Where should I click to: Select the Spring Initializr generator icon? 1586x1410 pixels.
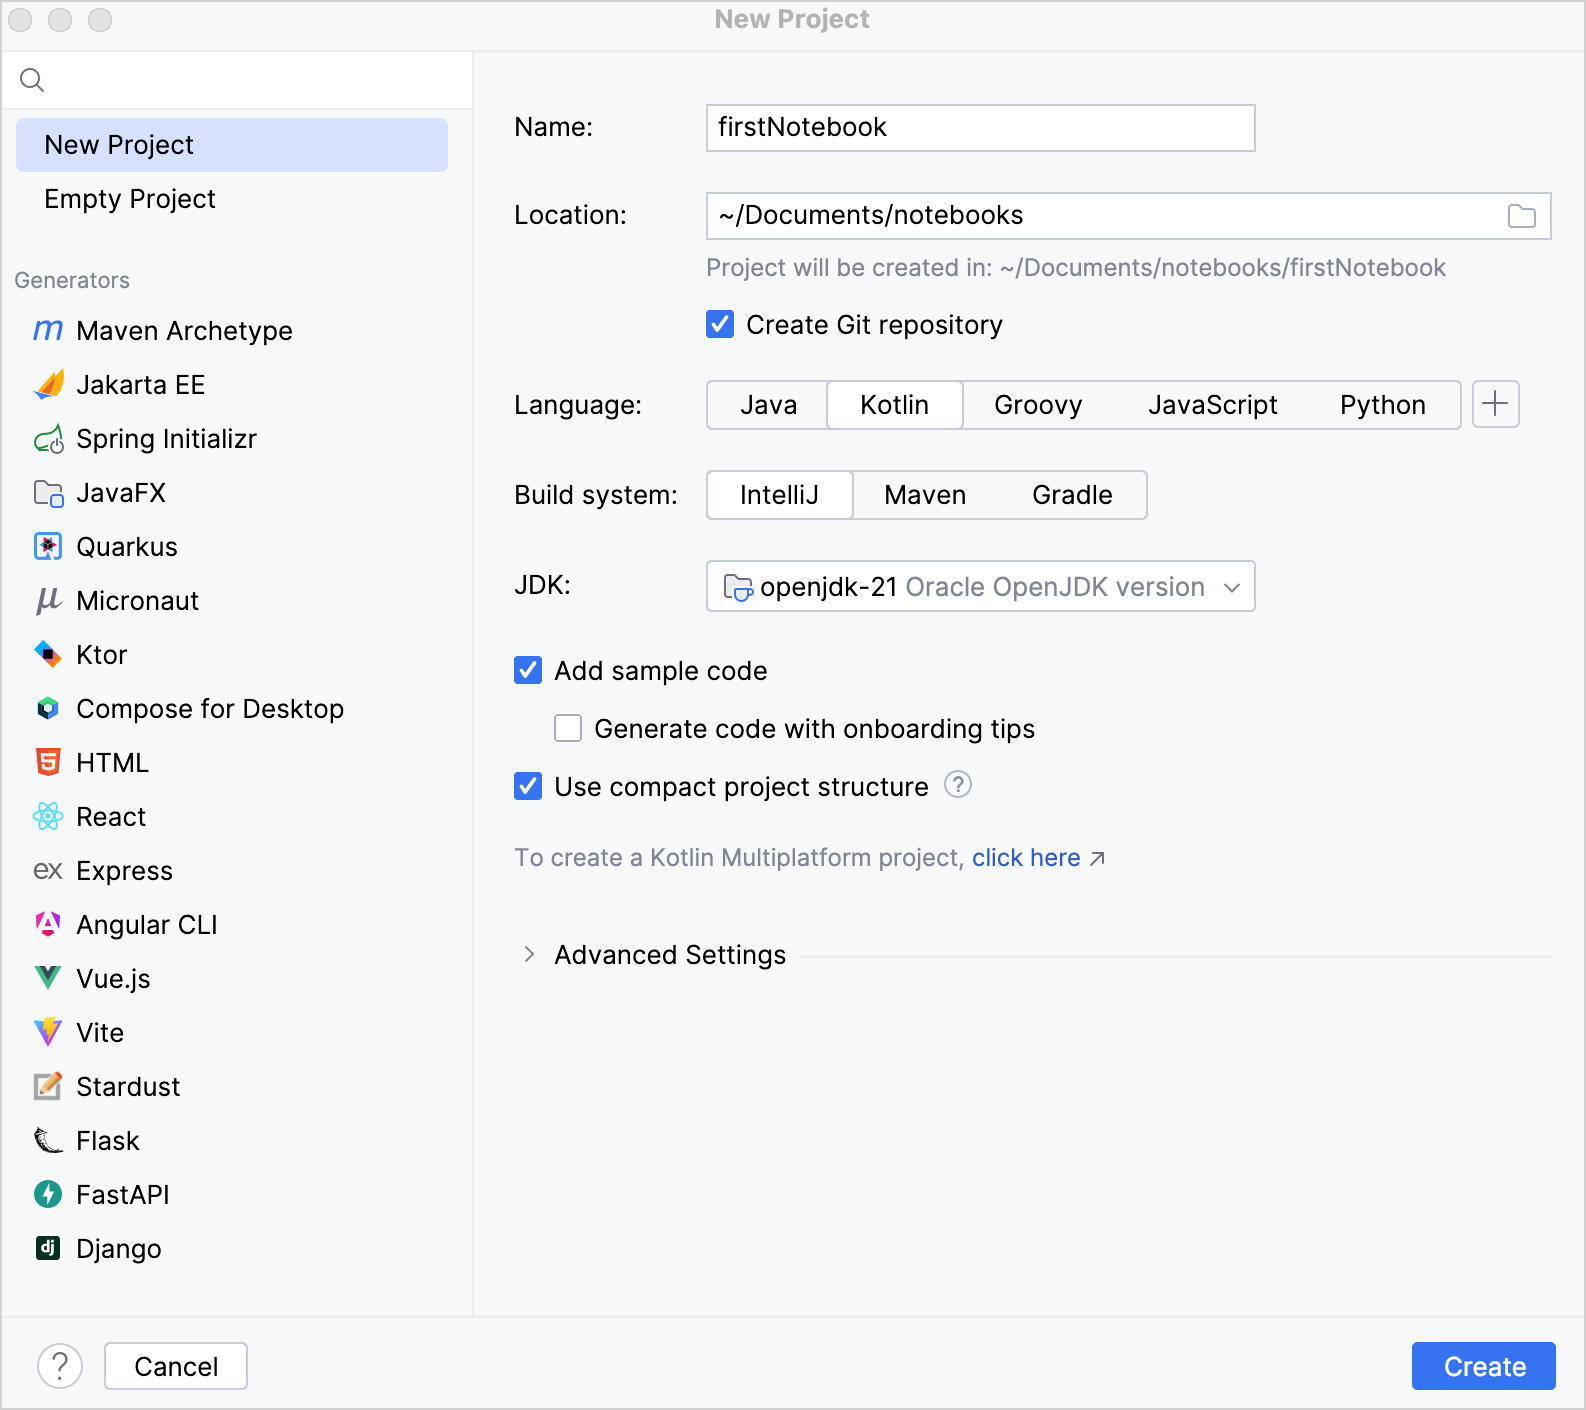pos(48,439)
